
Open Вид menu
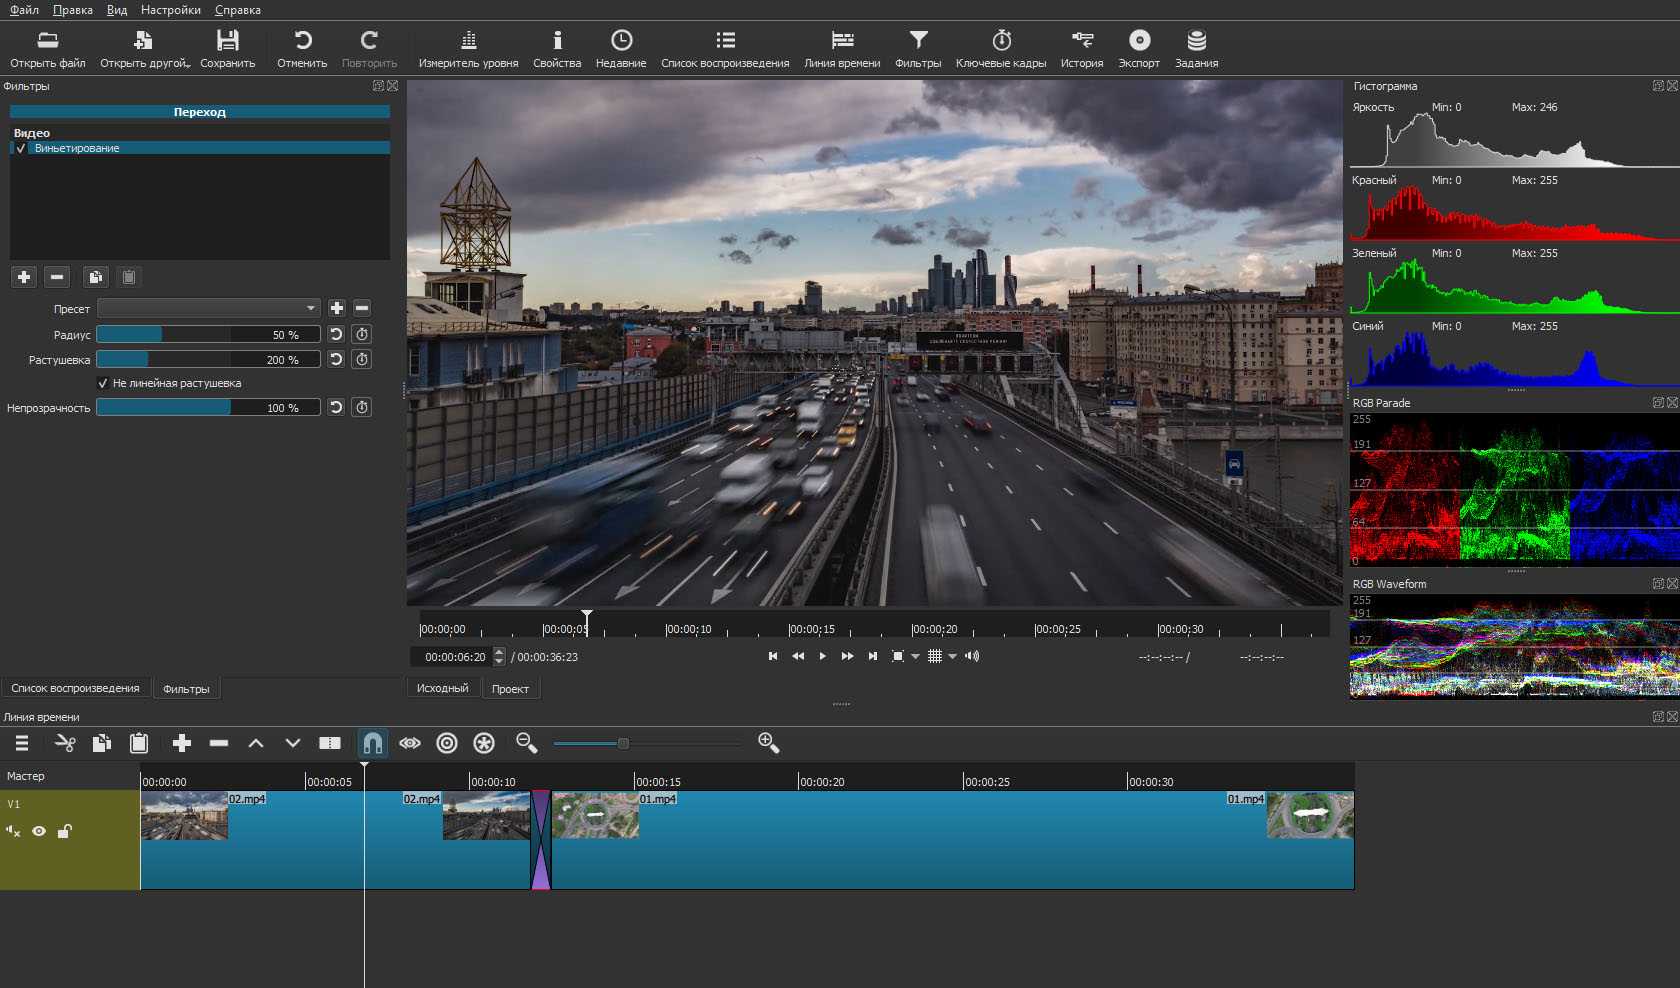coord(117,10)
